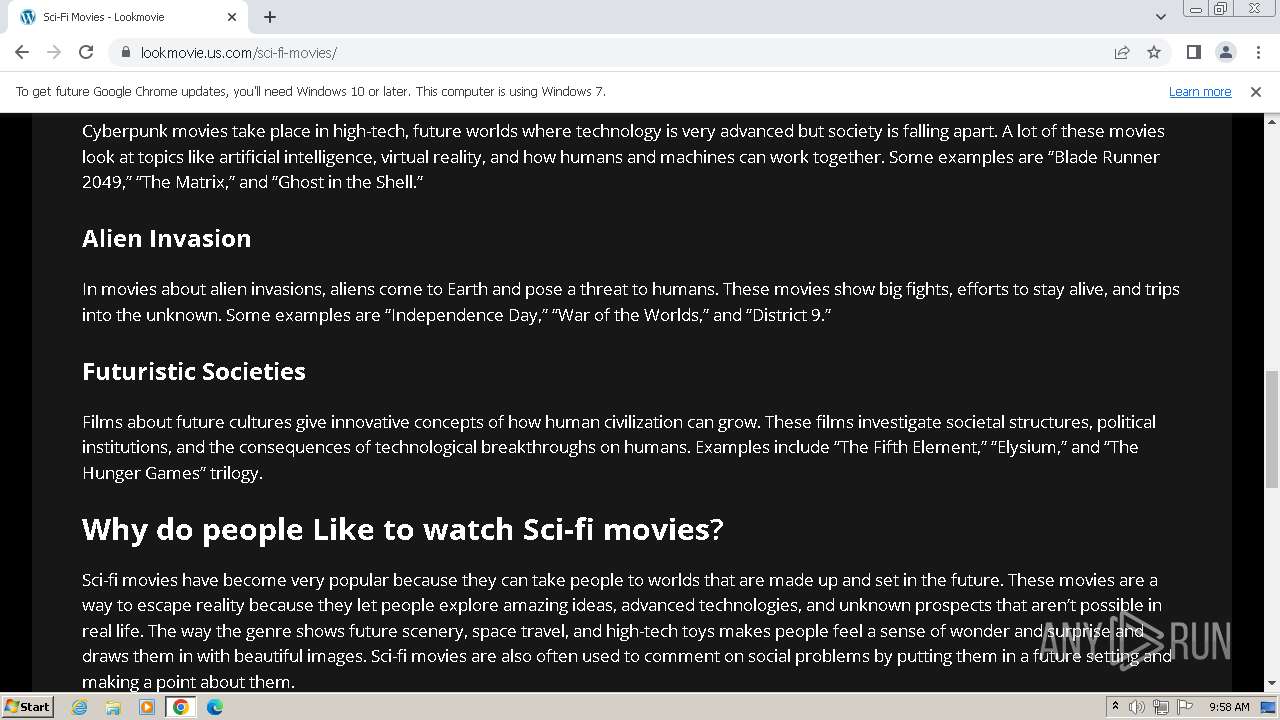Launch Internet Explorer from the taskbar

tap(80, 707)
